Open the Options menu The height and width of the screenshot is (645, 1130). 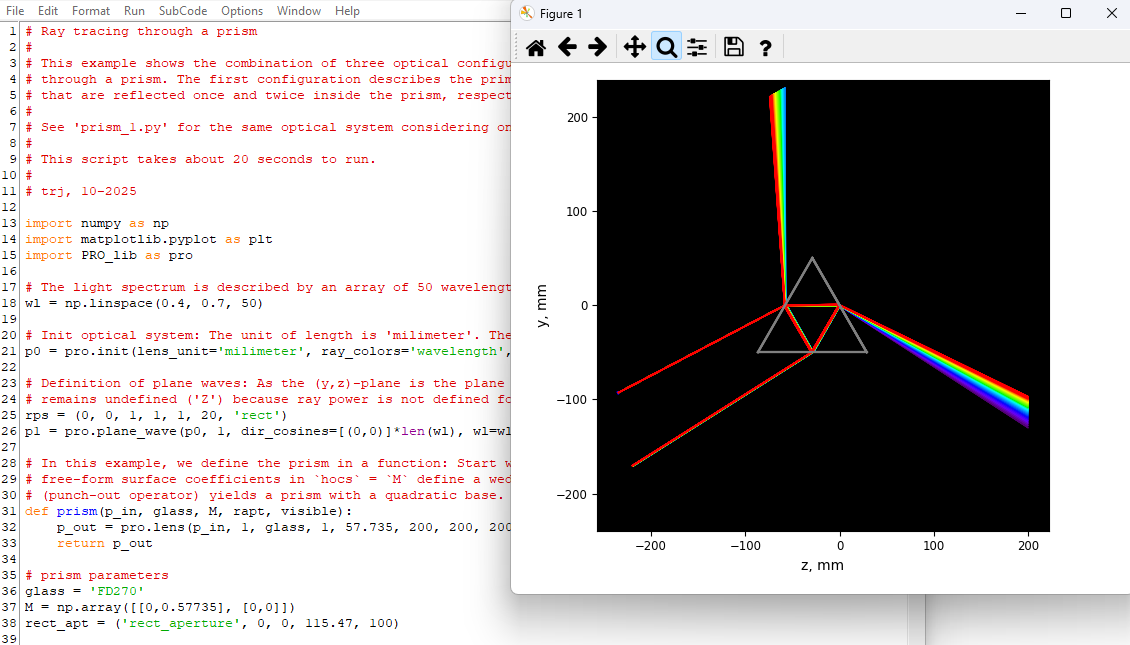[242, 11]
